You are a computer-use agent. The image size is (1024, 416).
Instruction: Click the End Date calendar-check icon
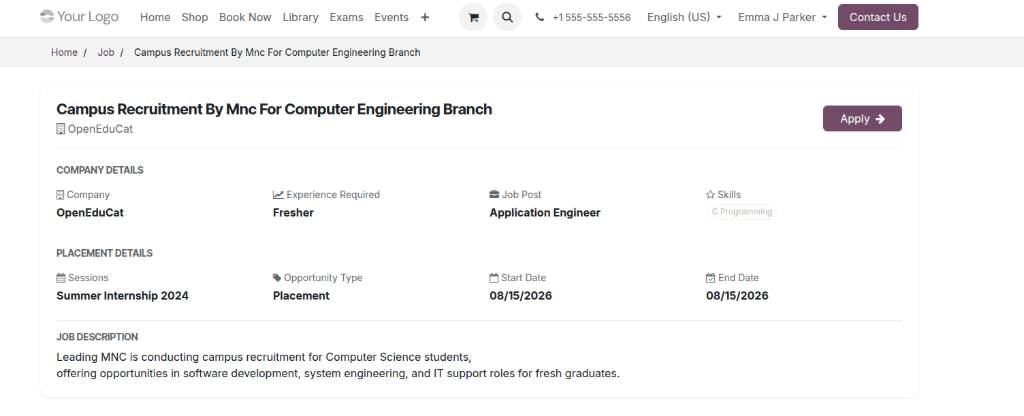(711, 278)
